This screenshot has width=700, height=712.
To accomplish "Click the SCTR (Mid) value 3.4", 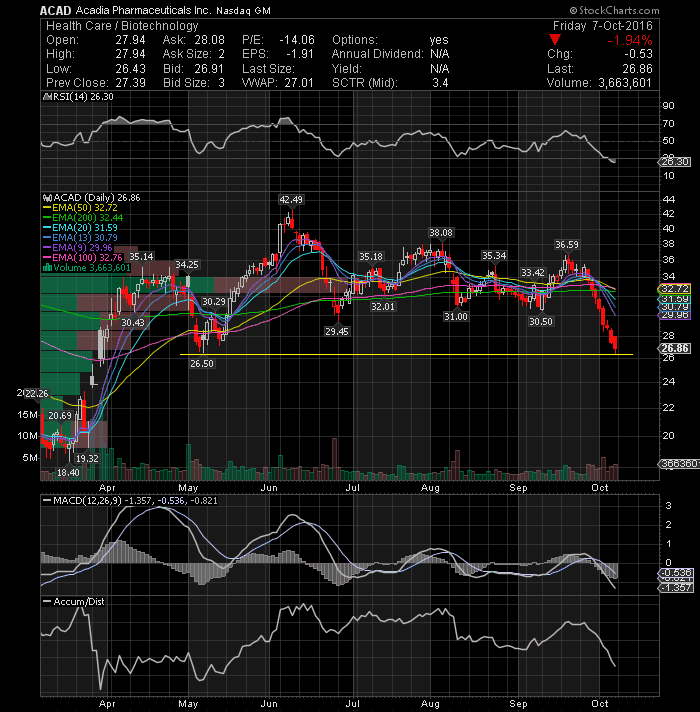I will point(440,83).
